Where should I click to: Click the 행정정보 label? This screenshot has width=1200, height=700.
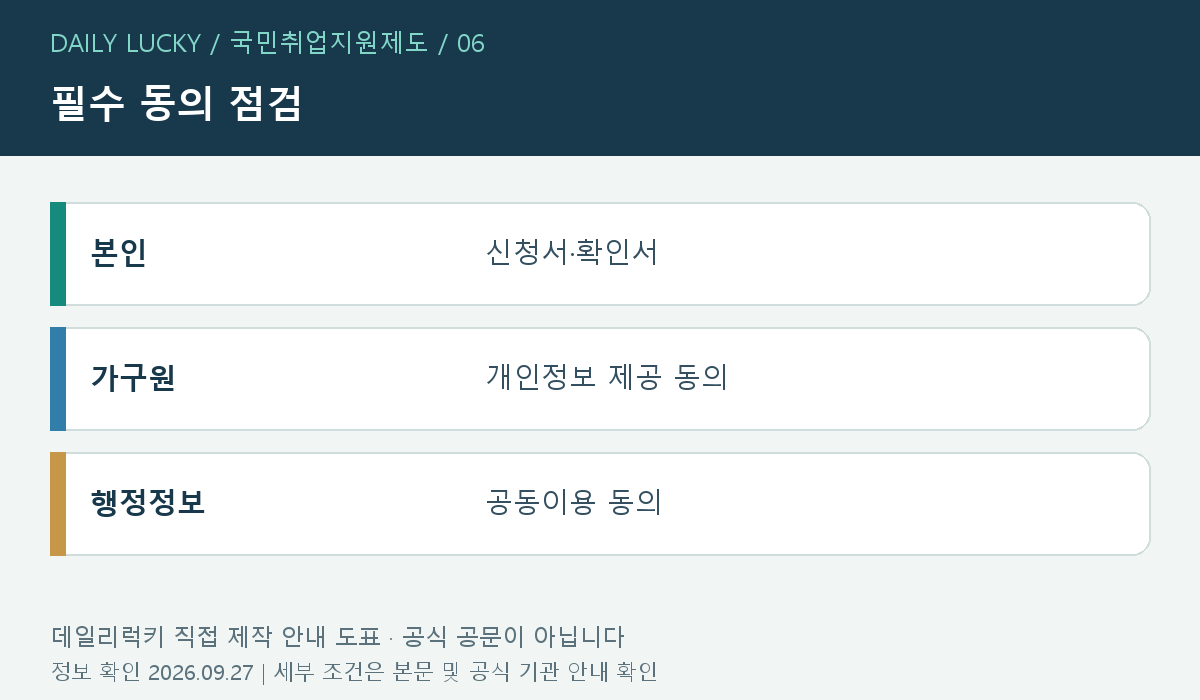coord(148,503)
